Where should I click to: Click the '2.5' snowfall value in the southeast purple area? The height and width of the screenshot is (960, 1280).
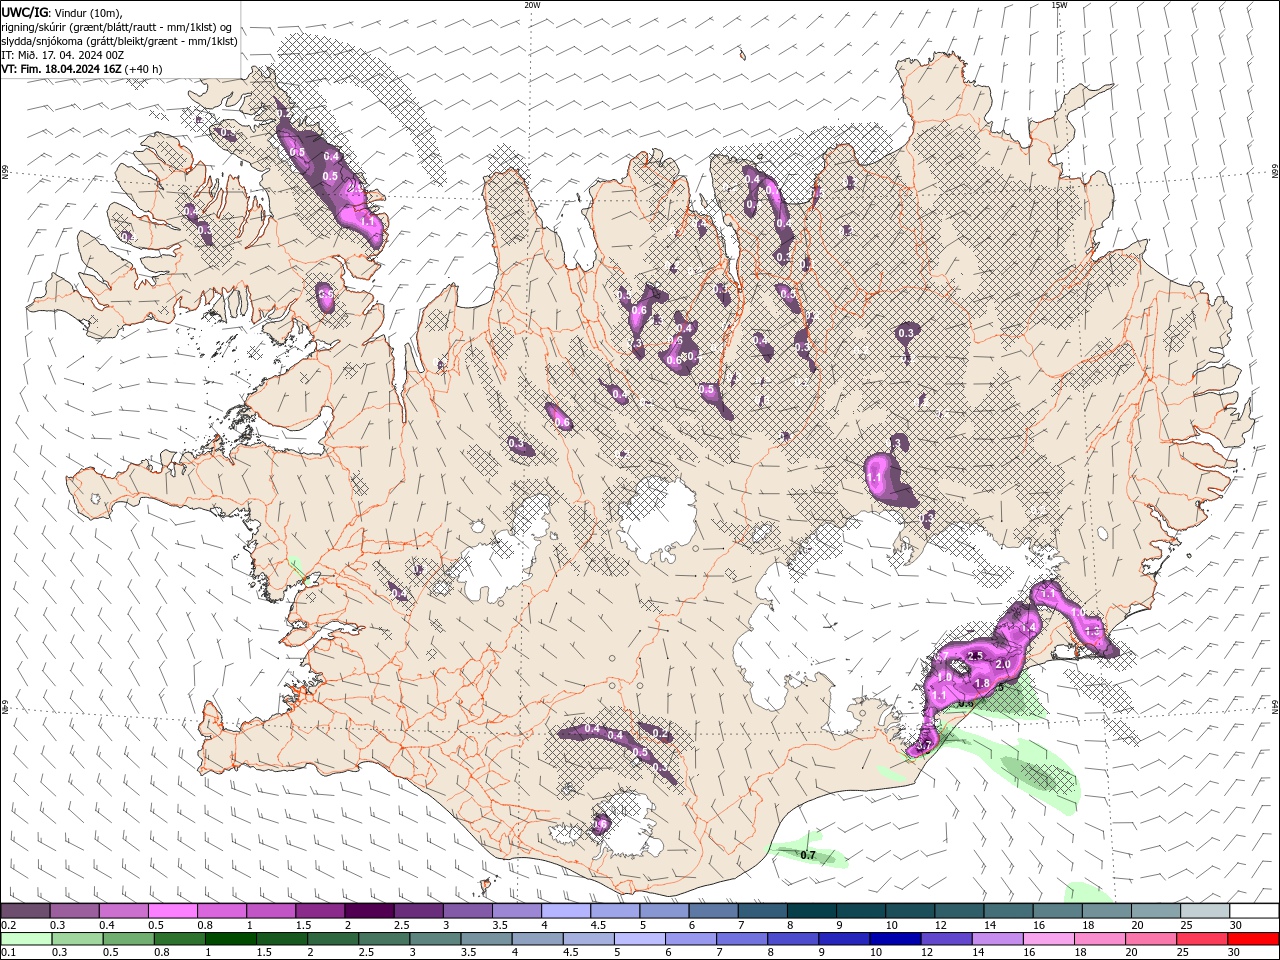[x=976, y=655]
